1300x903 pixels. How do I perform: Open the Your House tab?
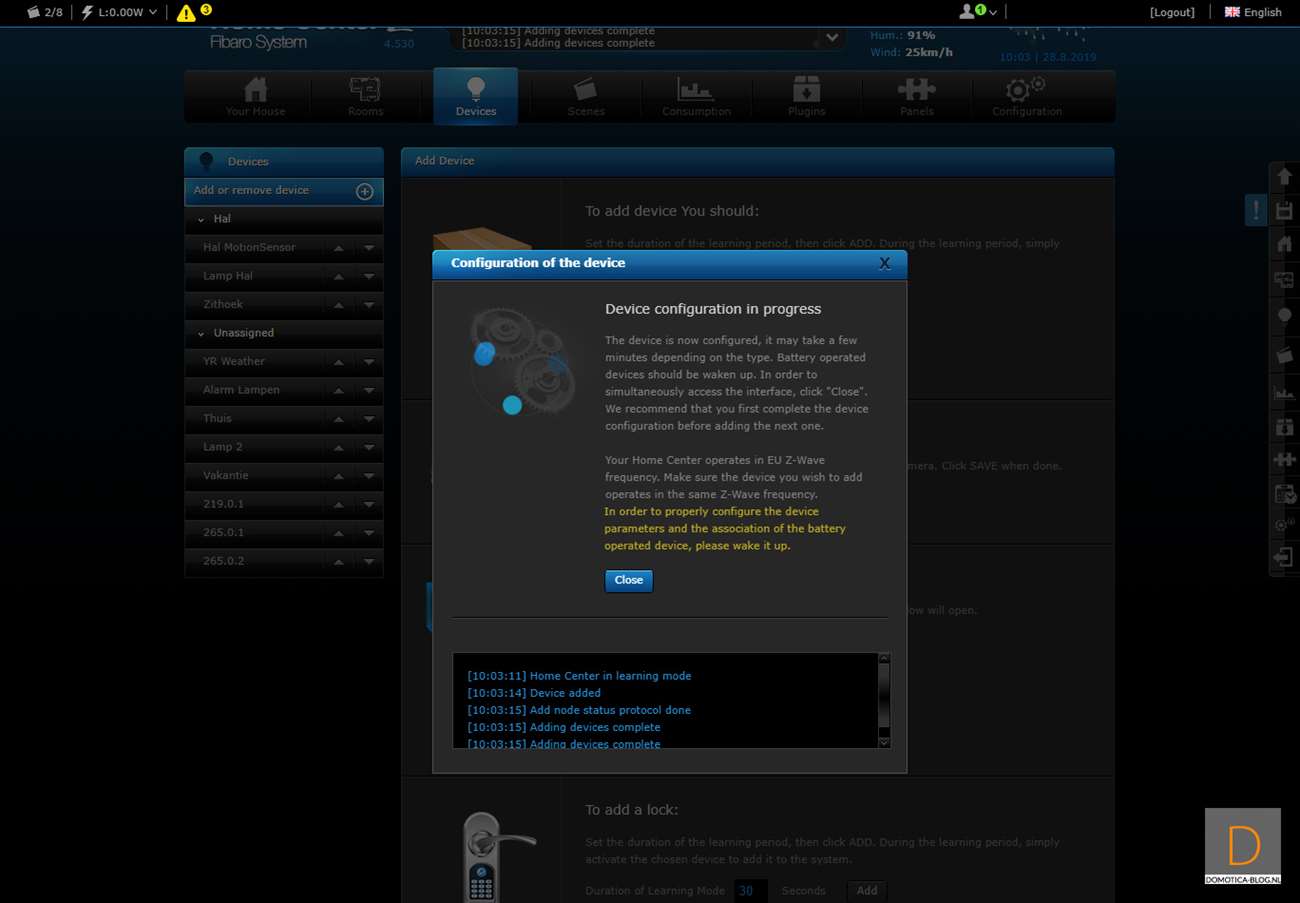tap(255, 97)
